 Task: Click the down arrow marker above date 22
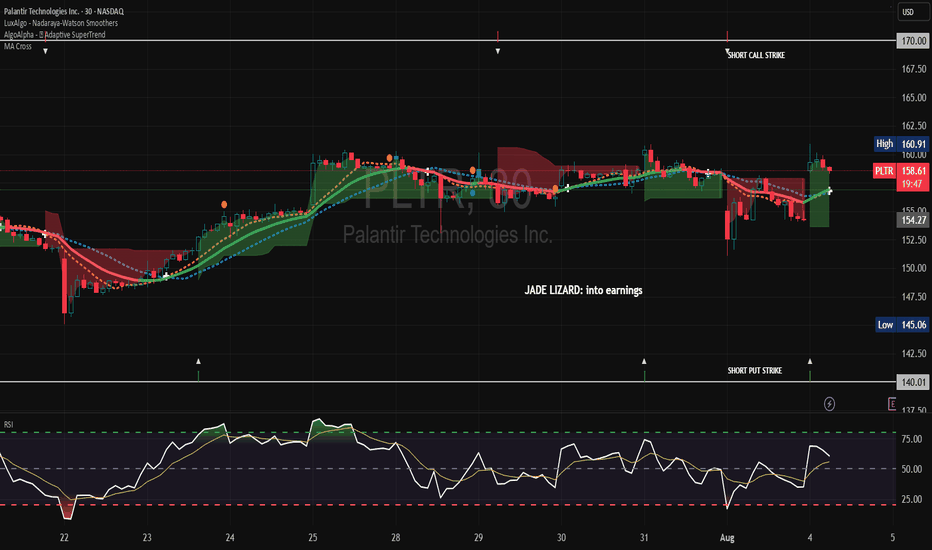[45, 52]
